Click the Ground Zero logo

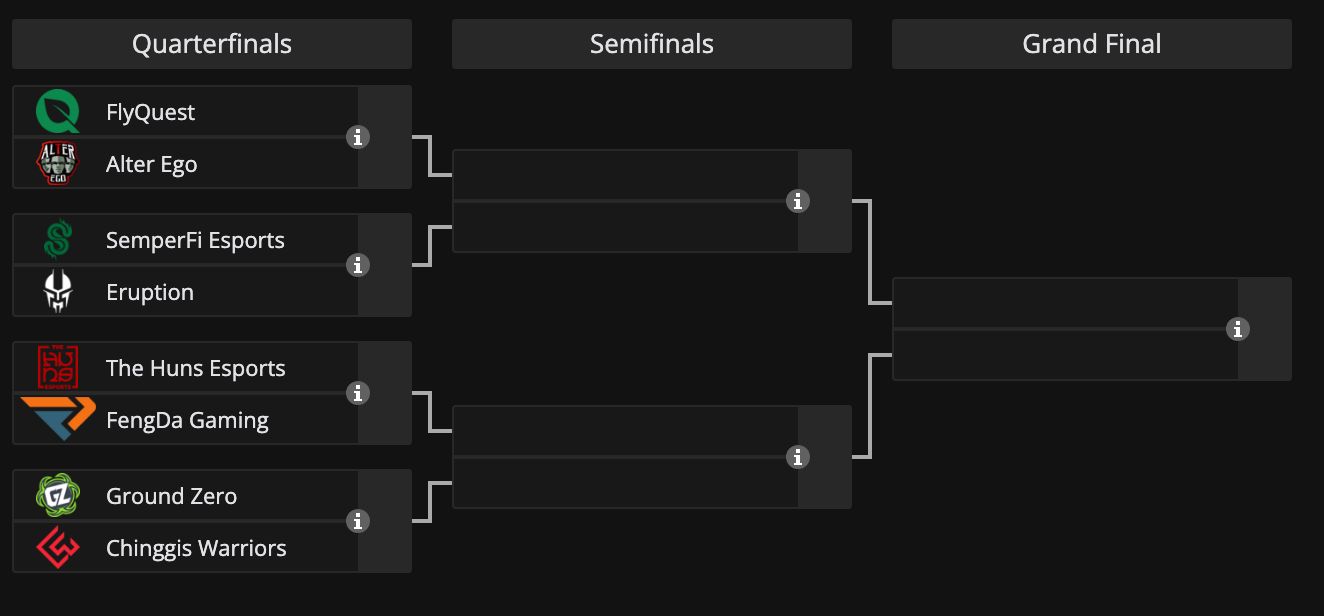pyautogui.click(x=58, y=496)
